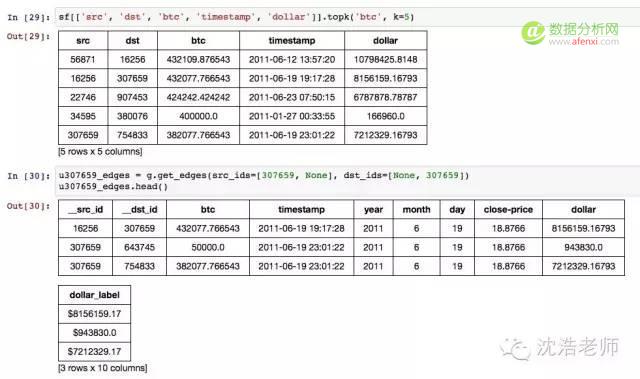
Task: Select the src value 34595
Action: 83,116
